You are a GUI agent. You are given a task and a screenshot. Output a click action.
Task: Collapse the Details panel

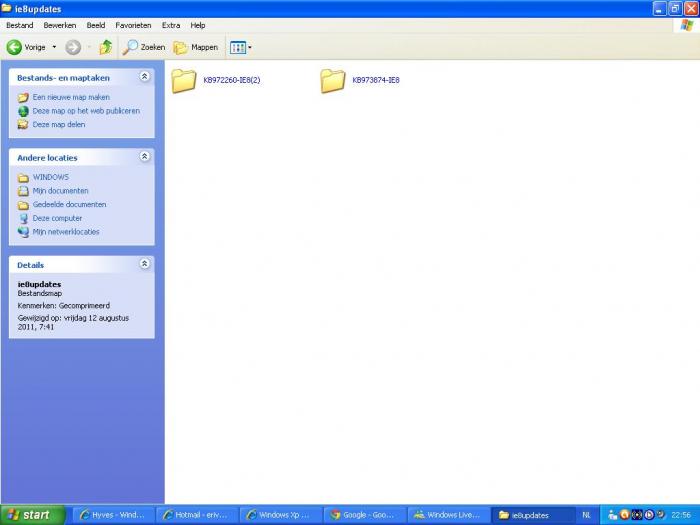coord(144,264)
